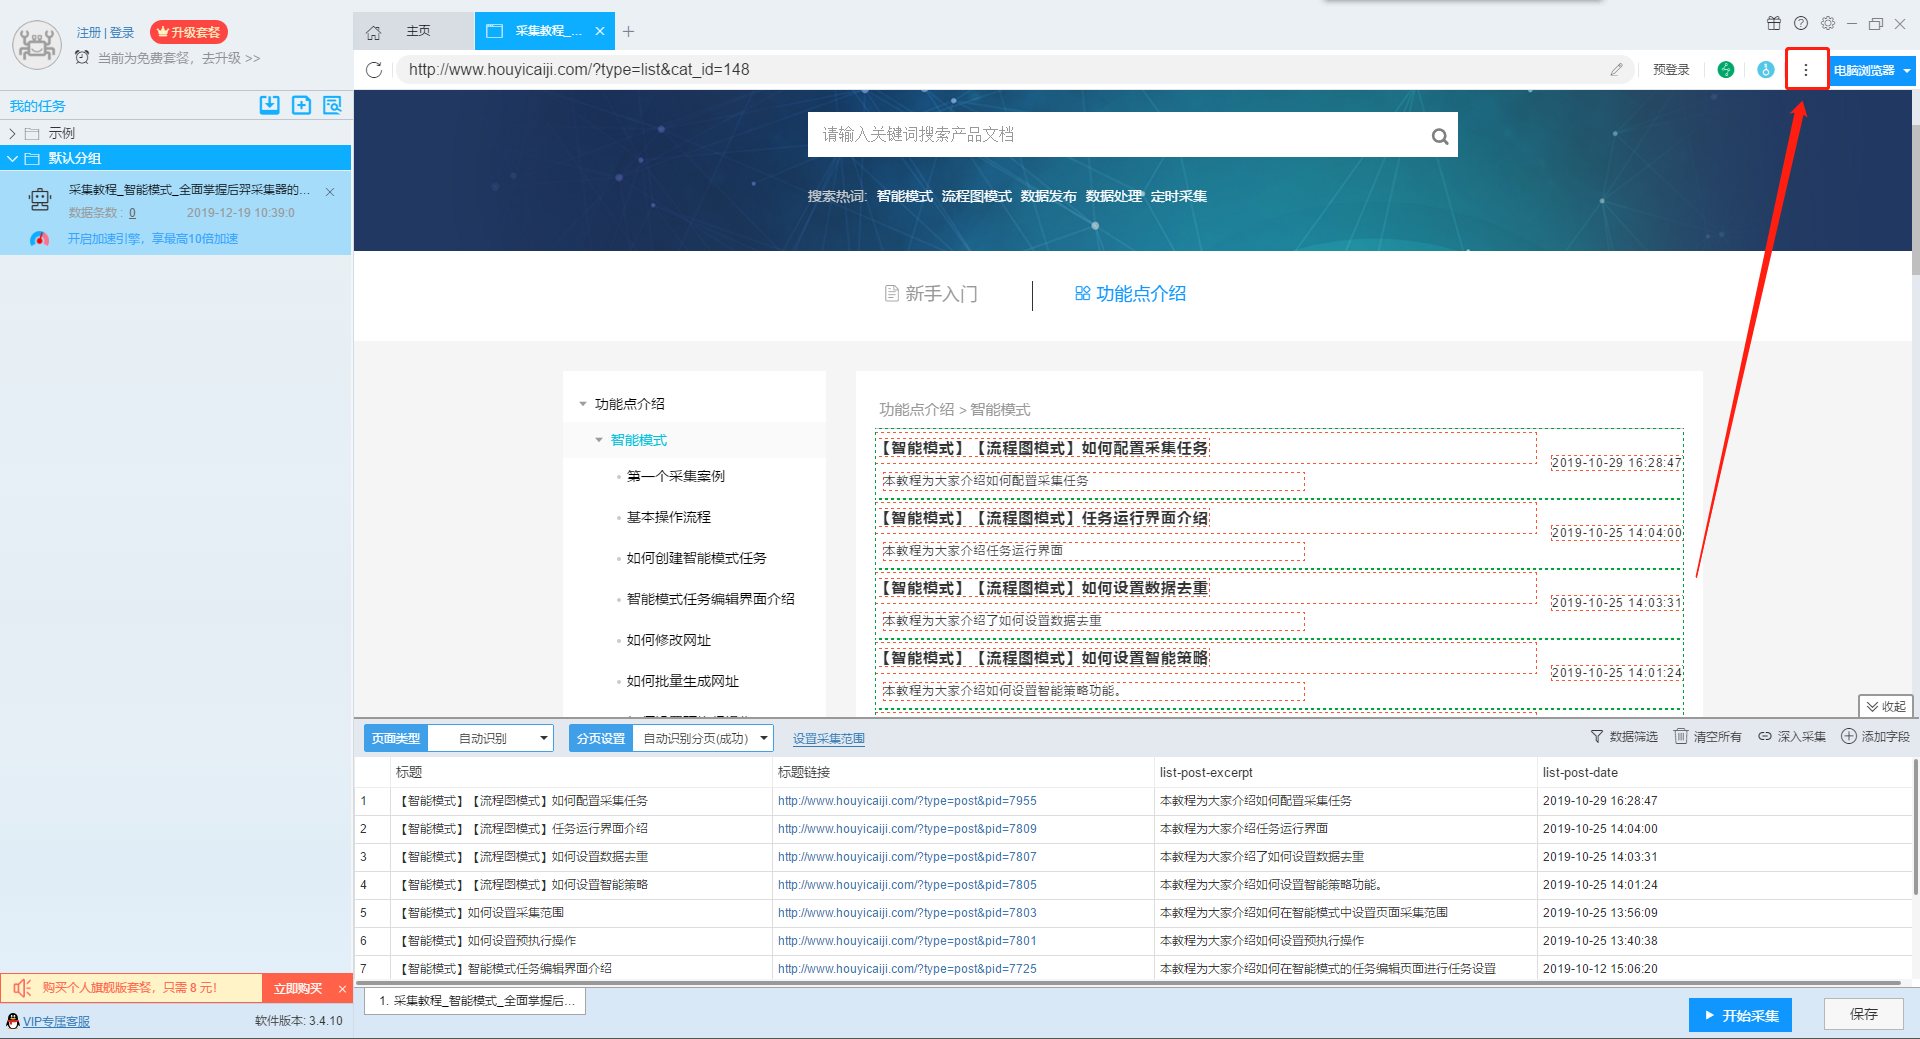Open the task view search icon in sidebar
This screenshot has width=1920, height=1039.
point(332,105)
